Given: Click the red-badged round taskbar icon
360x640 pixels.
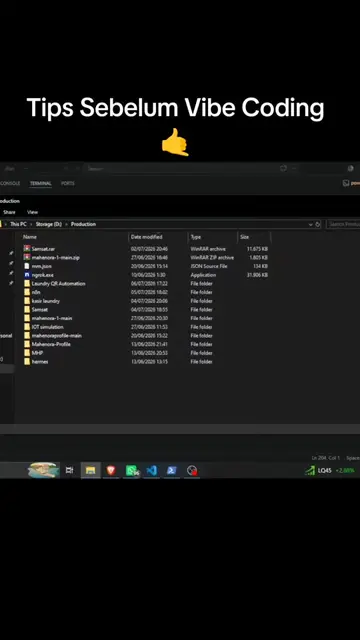Looking at the screenshot, I should pos(192,470).
